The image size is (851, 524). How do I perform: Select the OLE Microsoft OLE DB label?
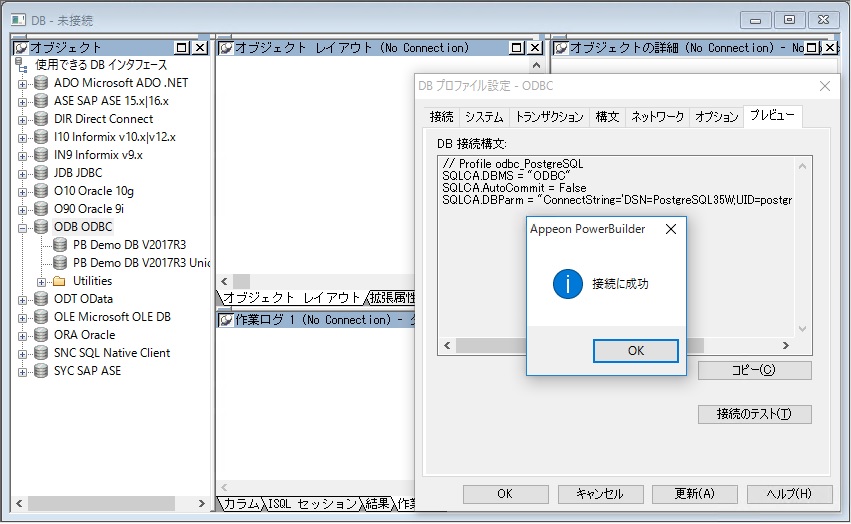112,317
